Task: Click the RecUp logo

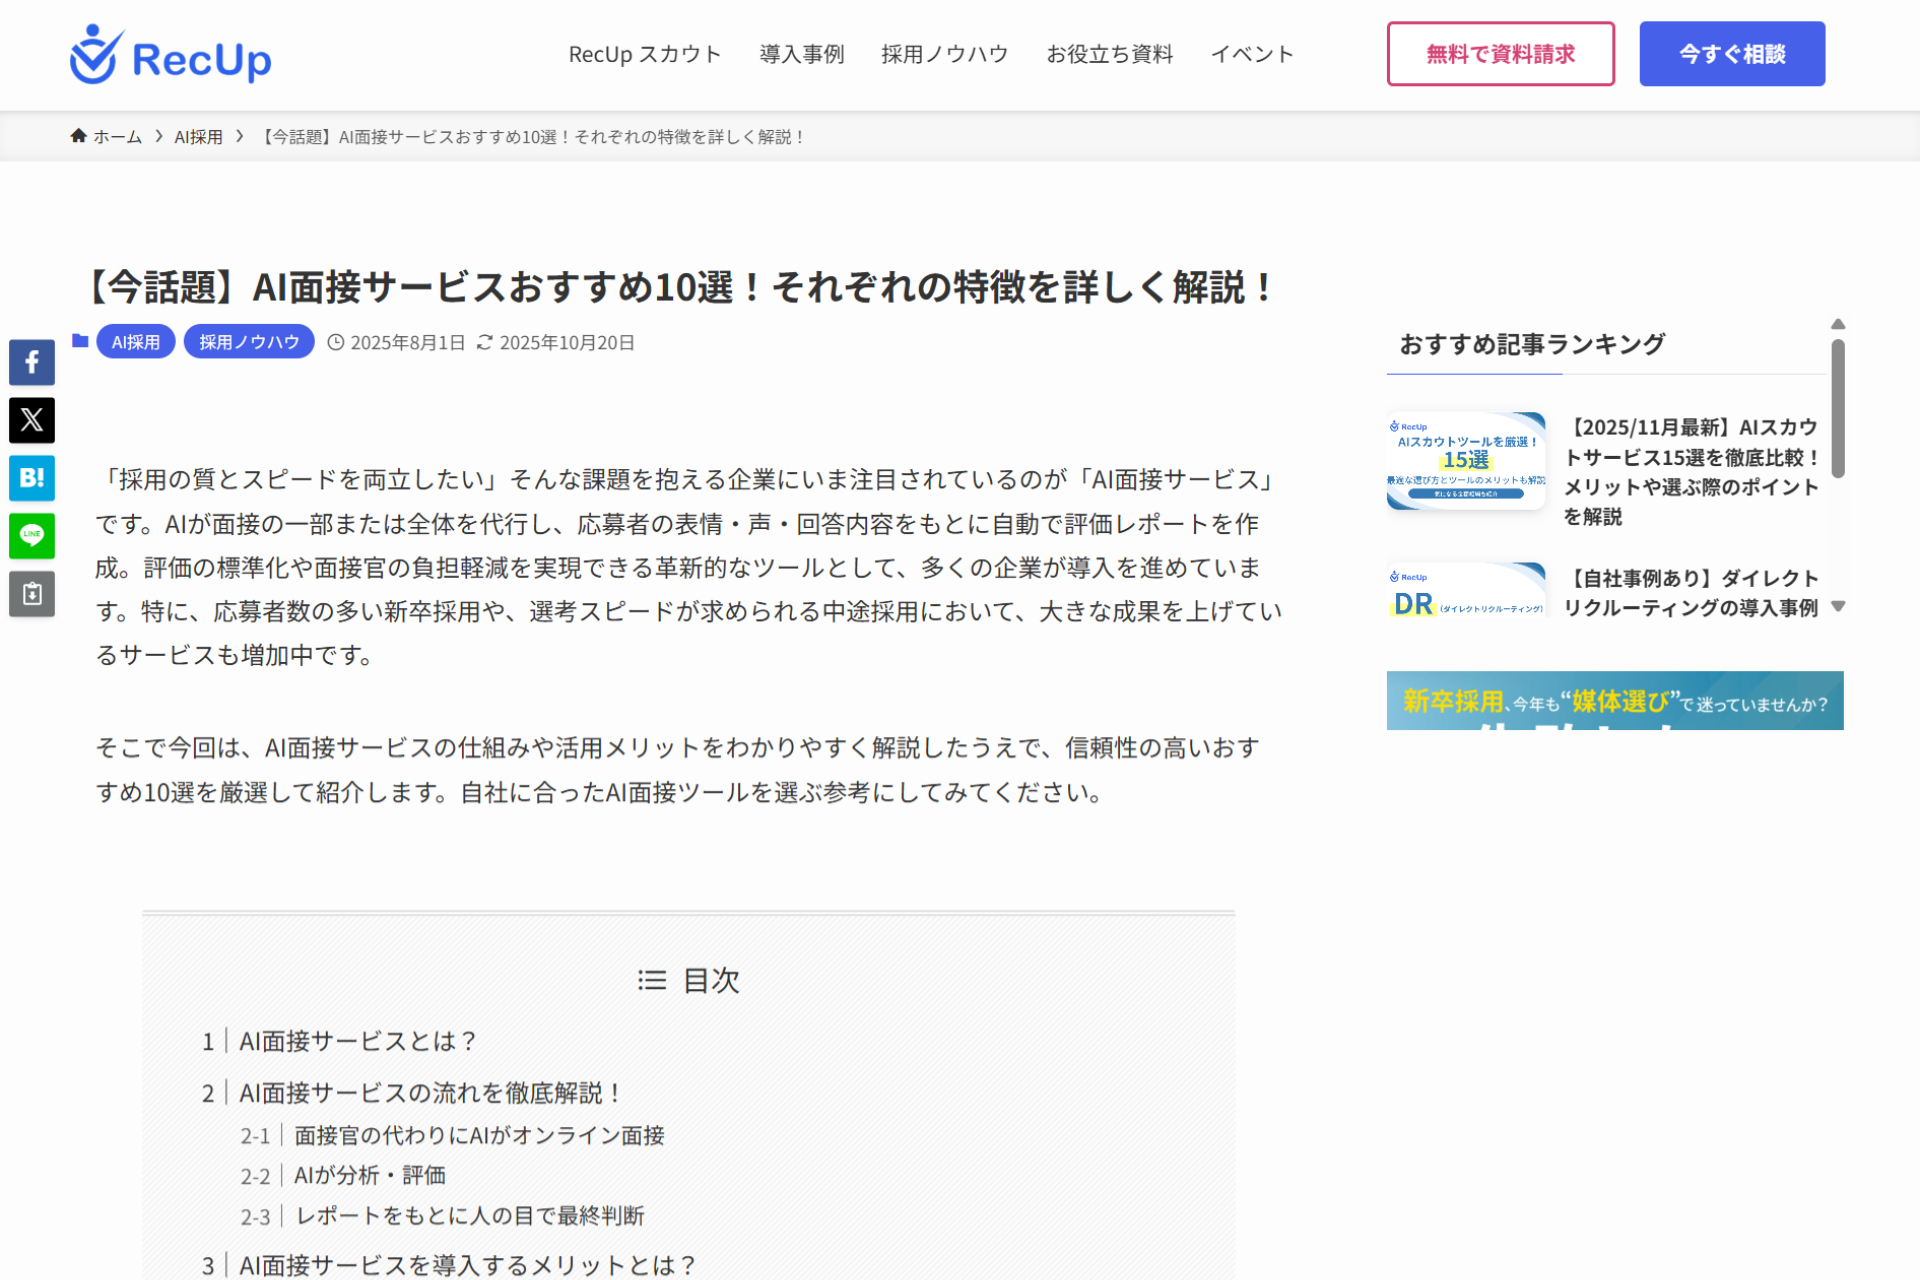Action: (x=171, y=56)
